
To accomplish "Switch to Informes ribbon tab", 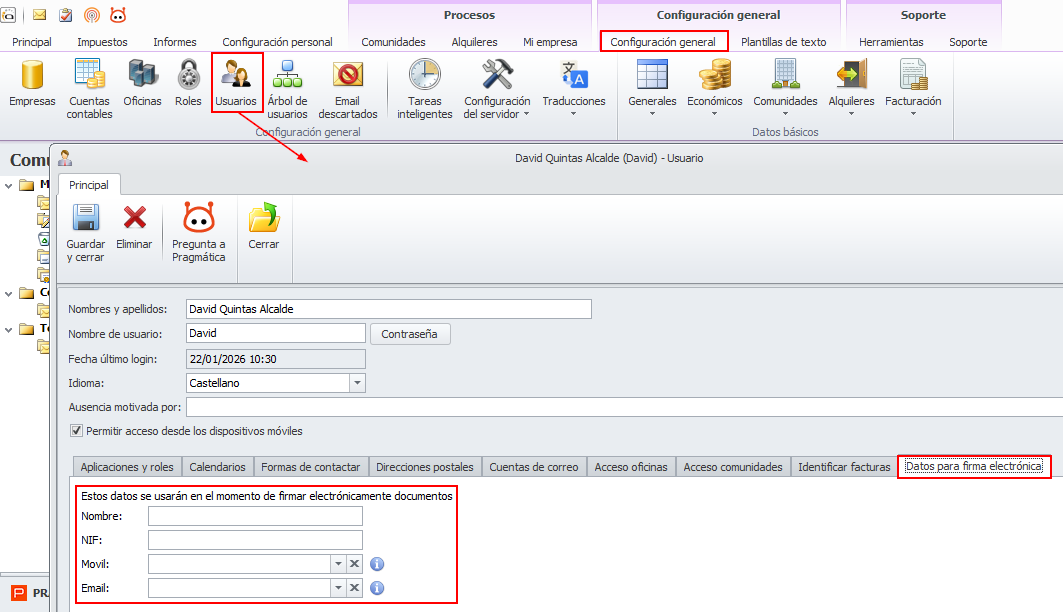I will (174, 42).
